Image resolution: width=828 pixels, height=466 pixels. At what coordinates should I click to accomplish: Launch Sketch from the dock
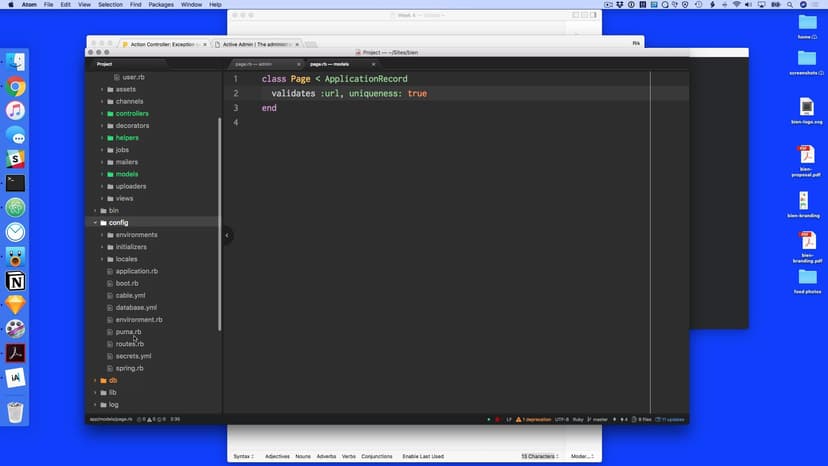16,304
